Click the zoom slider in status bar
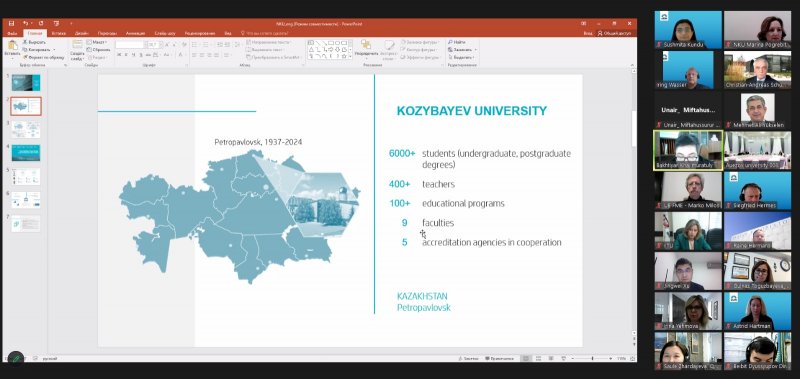 coord(593,359)
